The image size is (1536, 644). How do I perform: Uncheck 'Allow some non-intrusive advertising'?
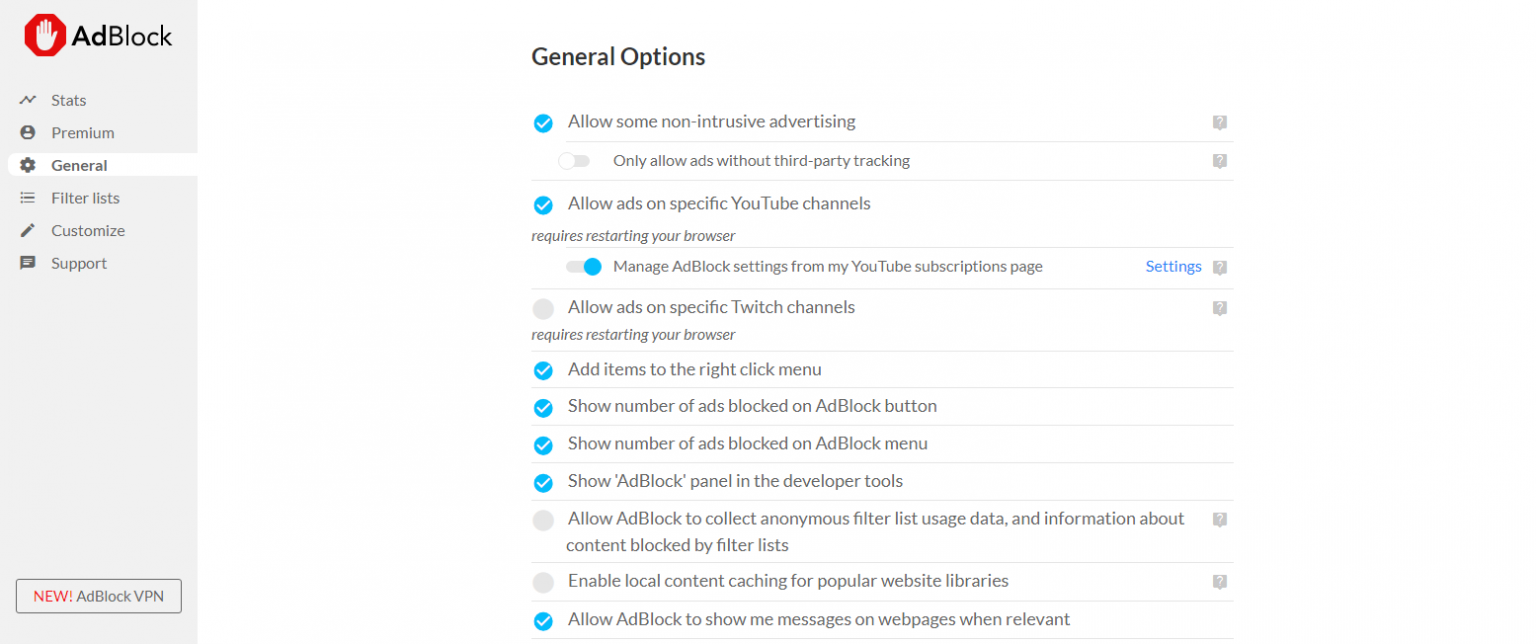543,122
